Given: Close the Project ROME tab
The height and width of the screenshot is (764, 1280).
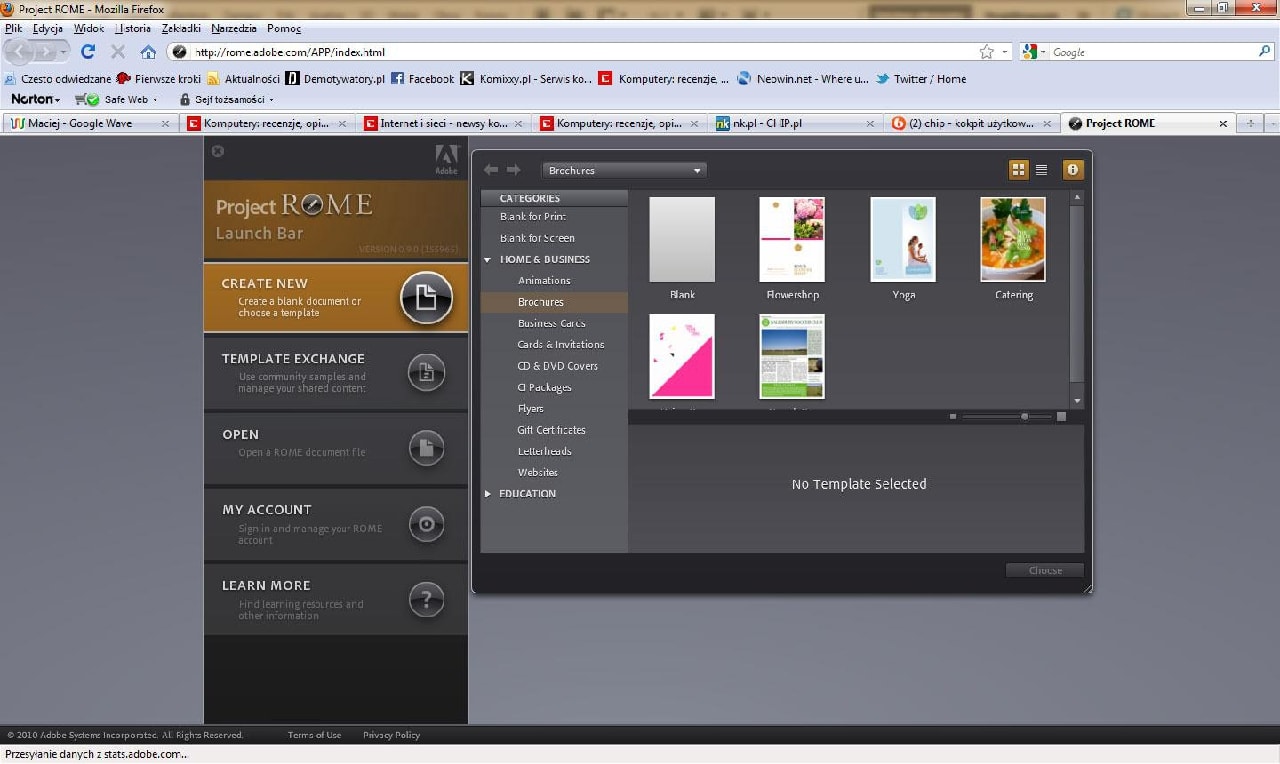Looking at the screenshot, I should [1222, 124].
